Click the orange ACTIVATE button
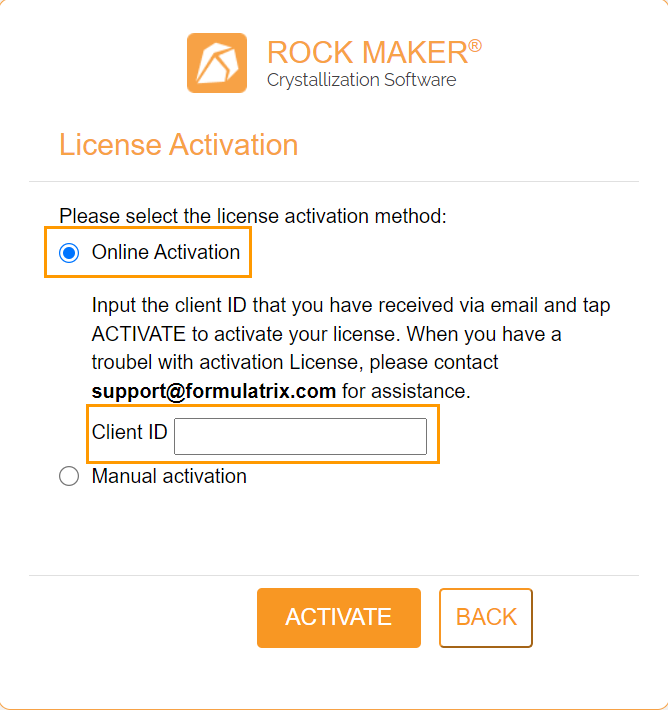Screen dimensions: 668x710 pyautogui.click(x=339, y=618)
